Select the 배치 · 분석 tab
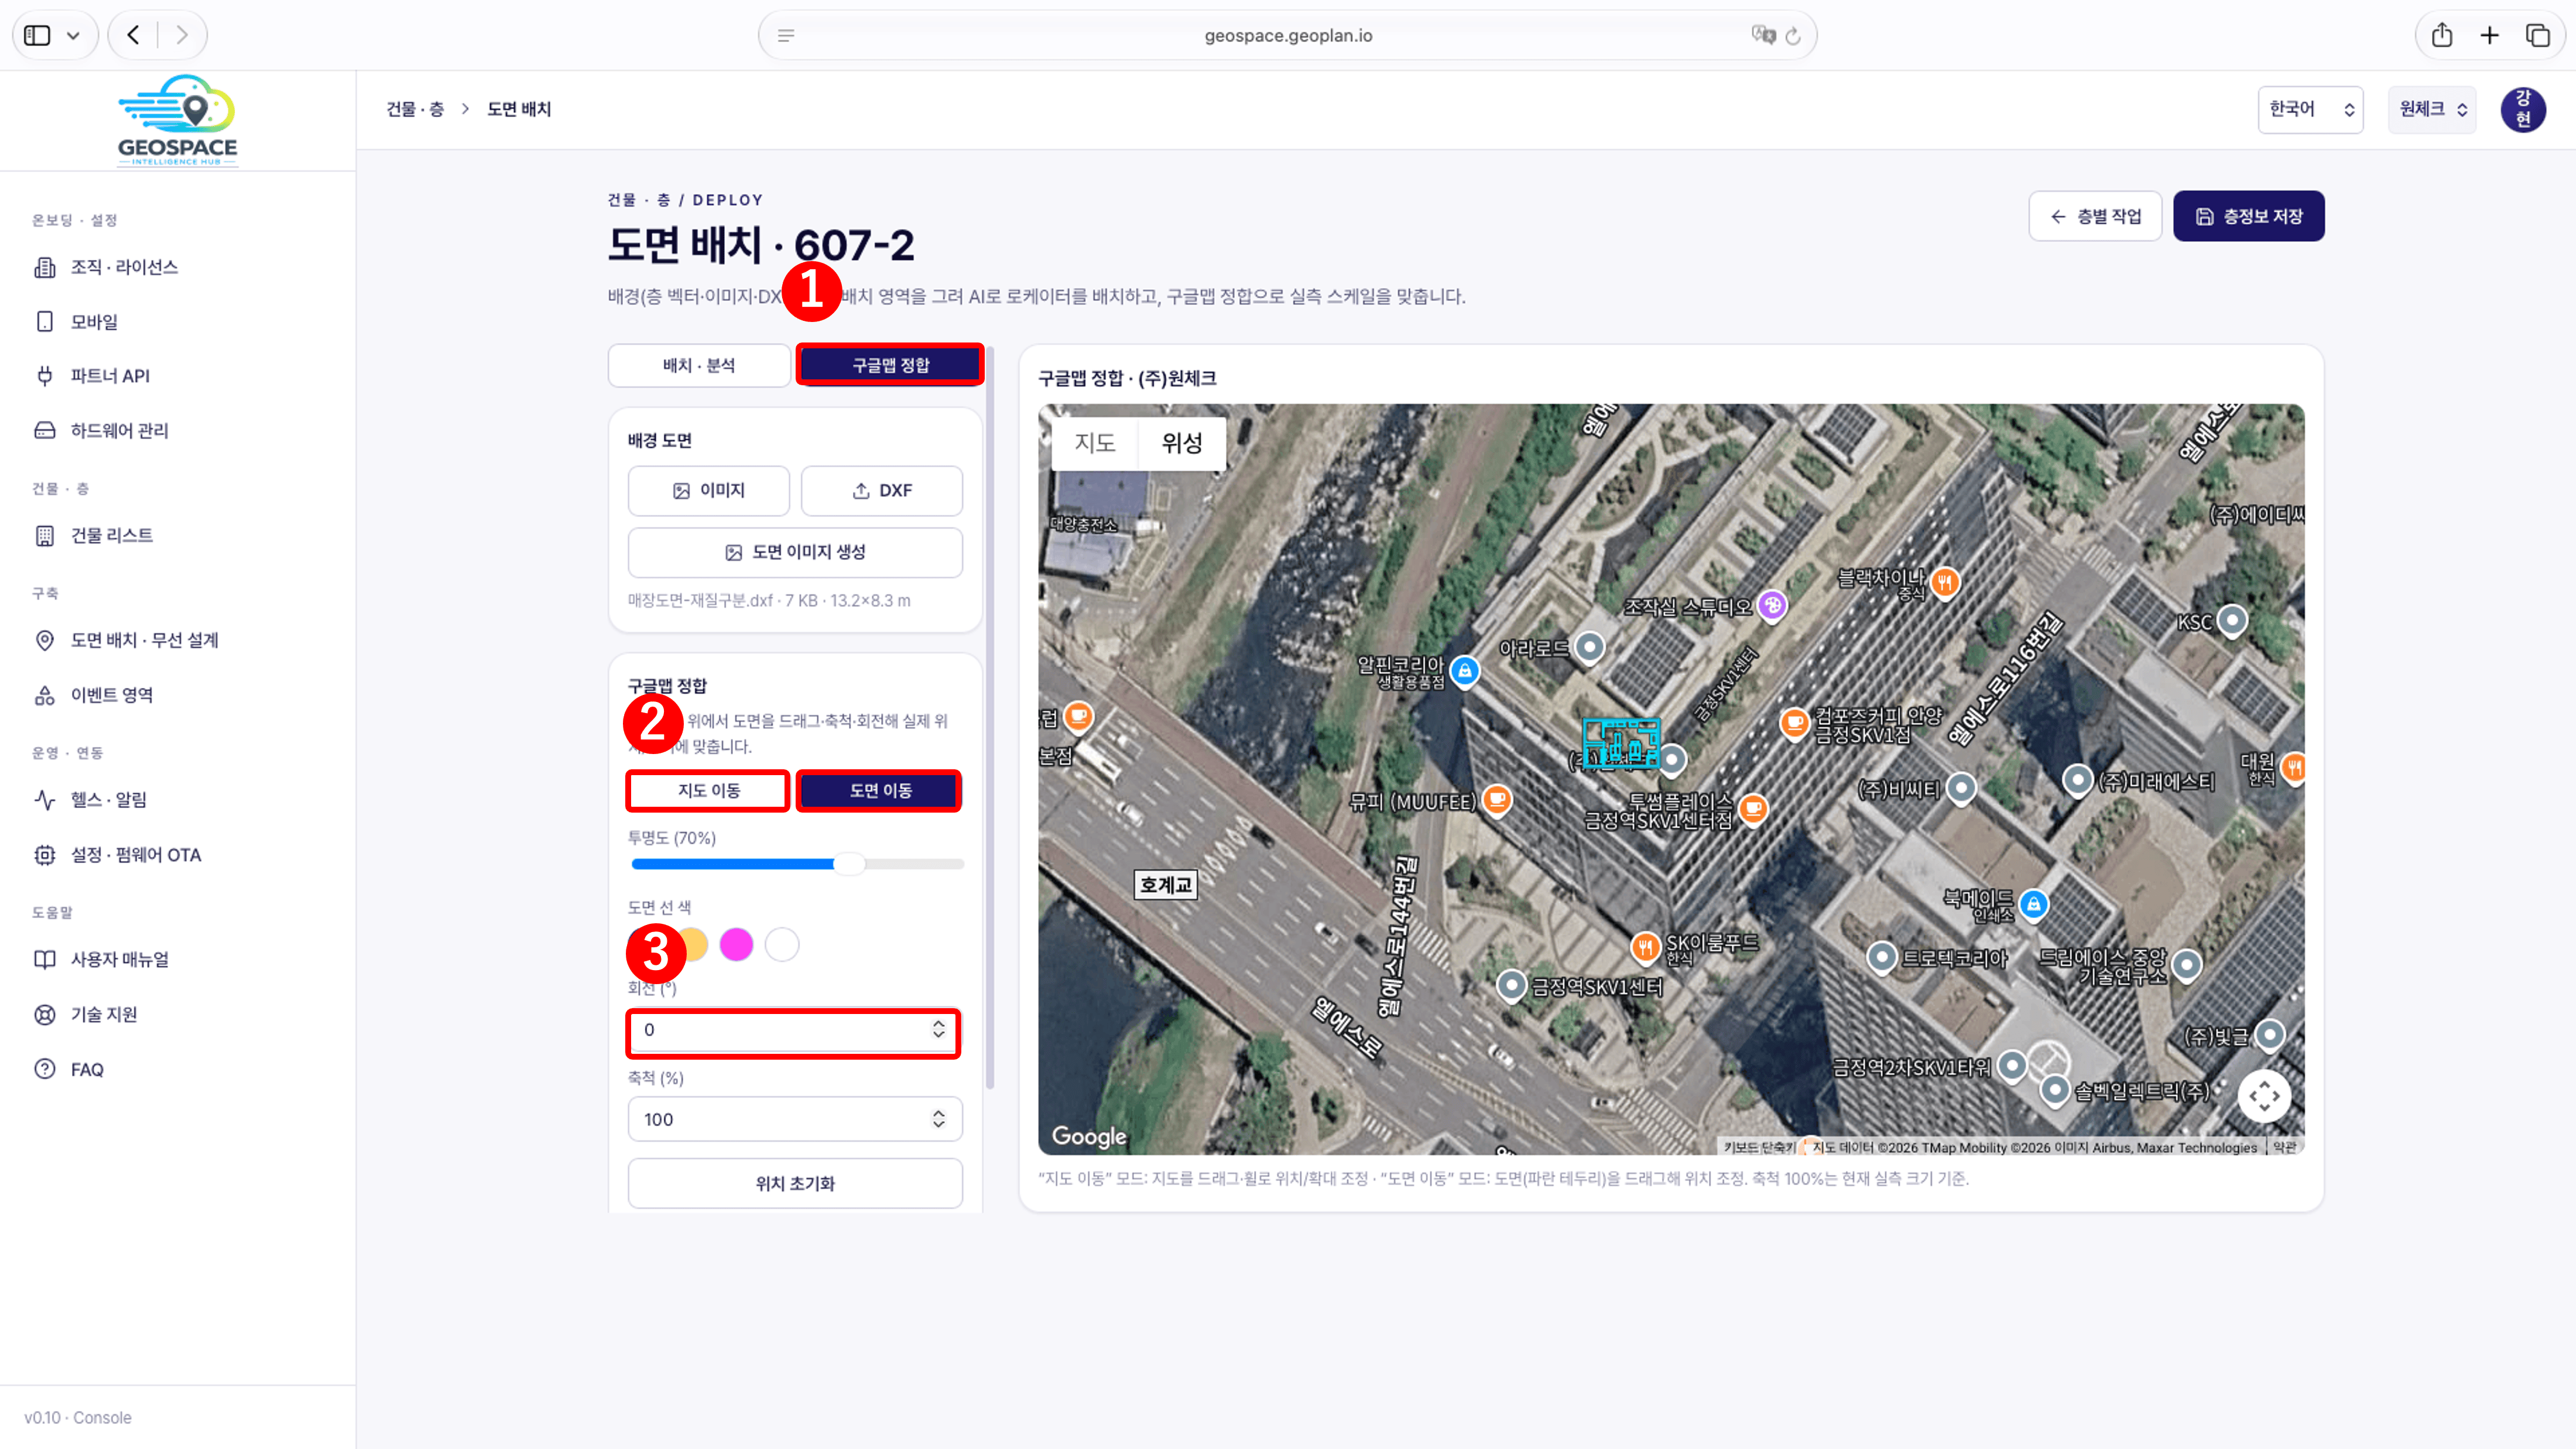The height and width of the screenshot is (1449, 2576). [x=699, y=365]
